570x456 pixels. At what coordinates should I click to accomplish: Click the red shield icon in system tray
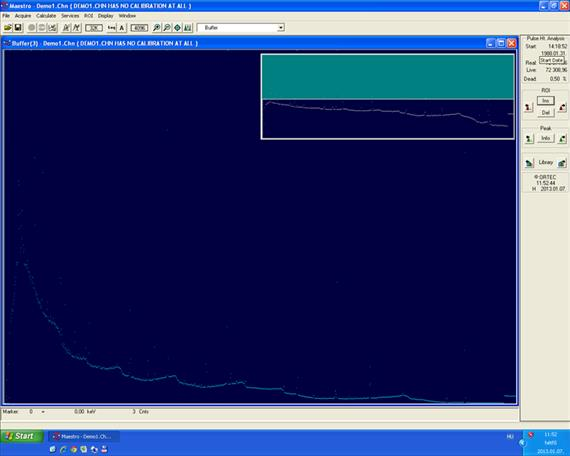[x=531, y=435]
